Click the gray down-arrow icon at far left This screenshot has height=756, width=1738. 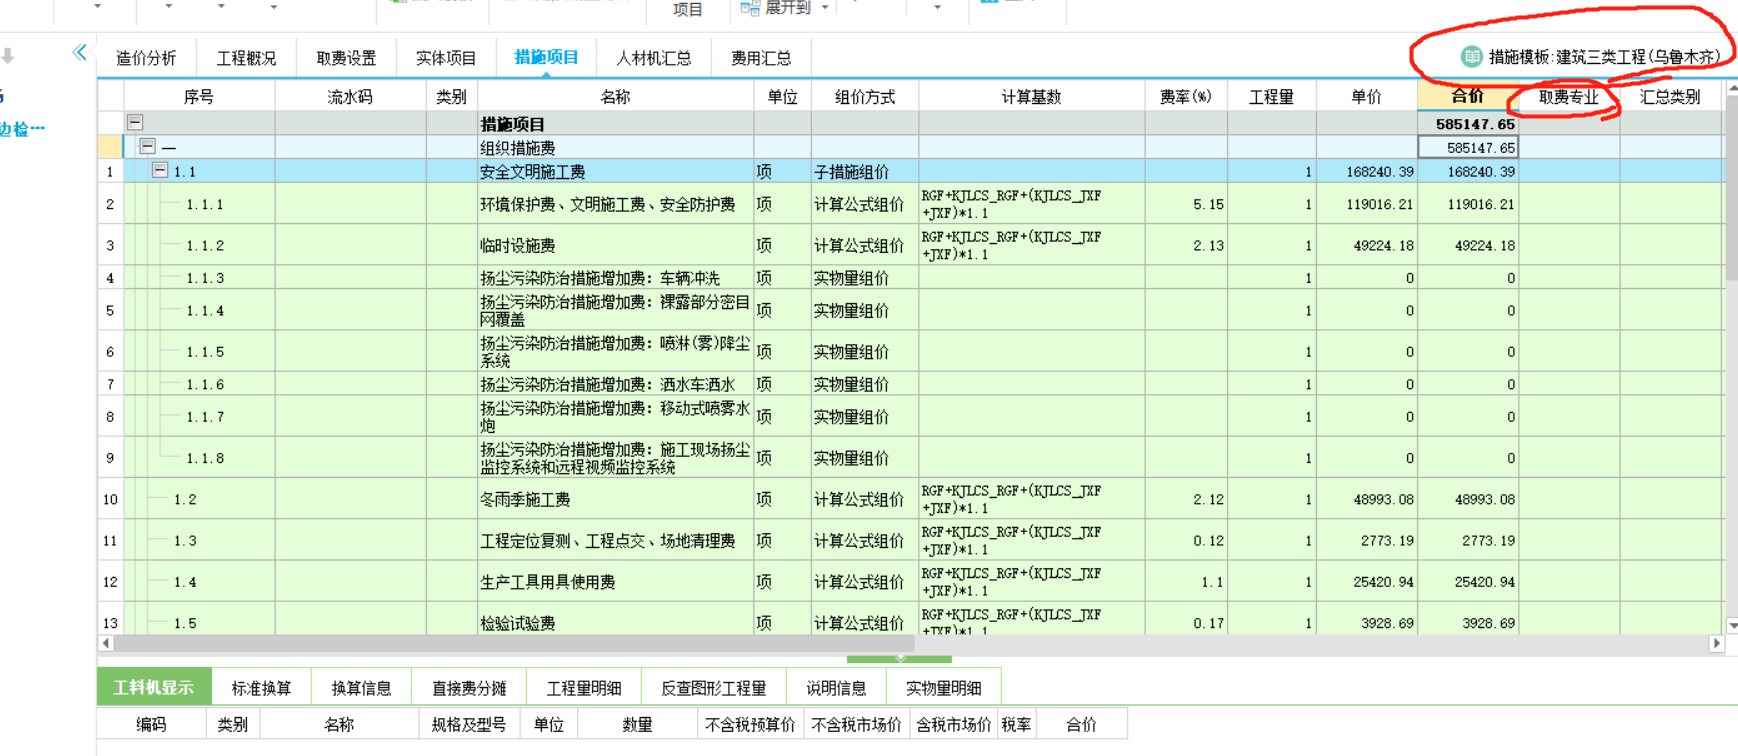[8, 56]
